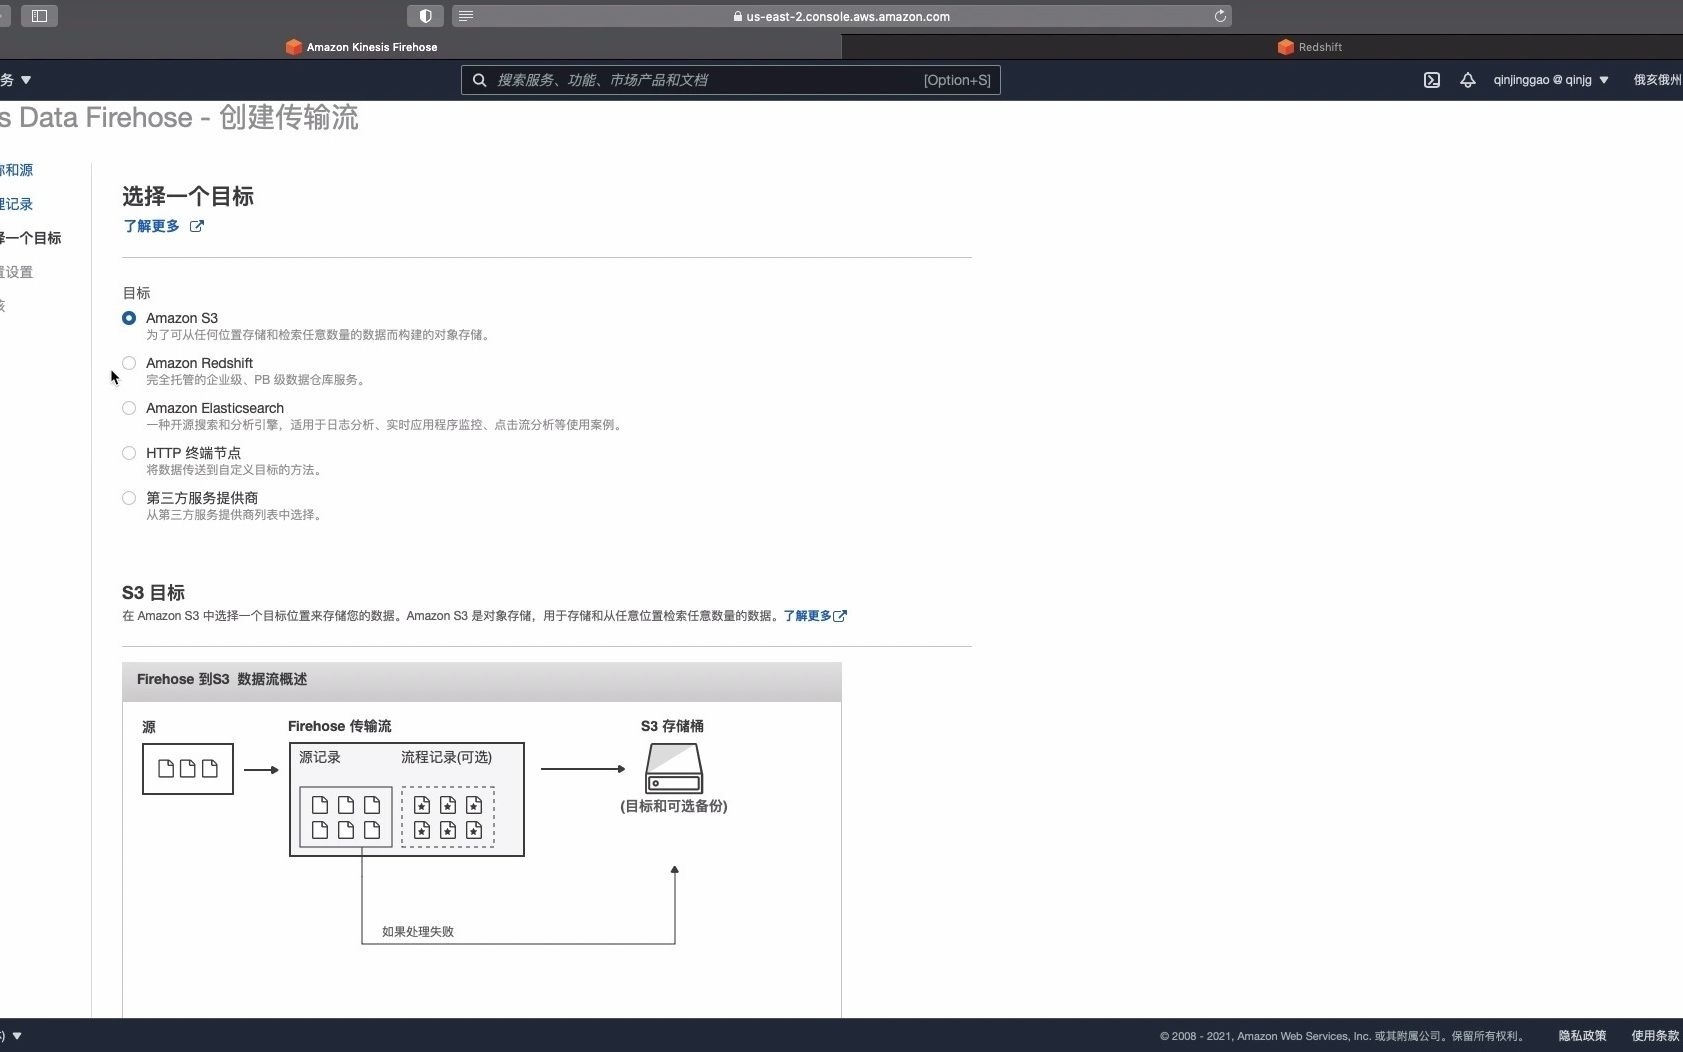Go to the 处理记录 step in sidebar
This screenshot has width=1683, height=1052.
click(16, 204)
